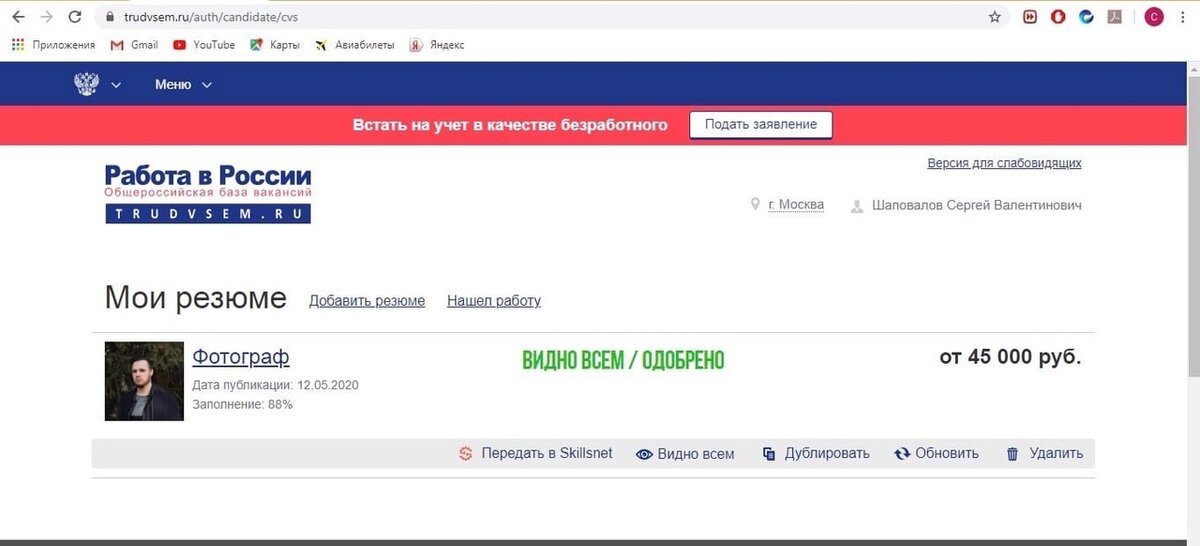This screenshot has width=1200, height=546.
Task: Open the blue circular browser extension
Action: pyautogui.click(x=1086, y=17)
